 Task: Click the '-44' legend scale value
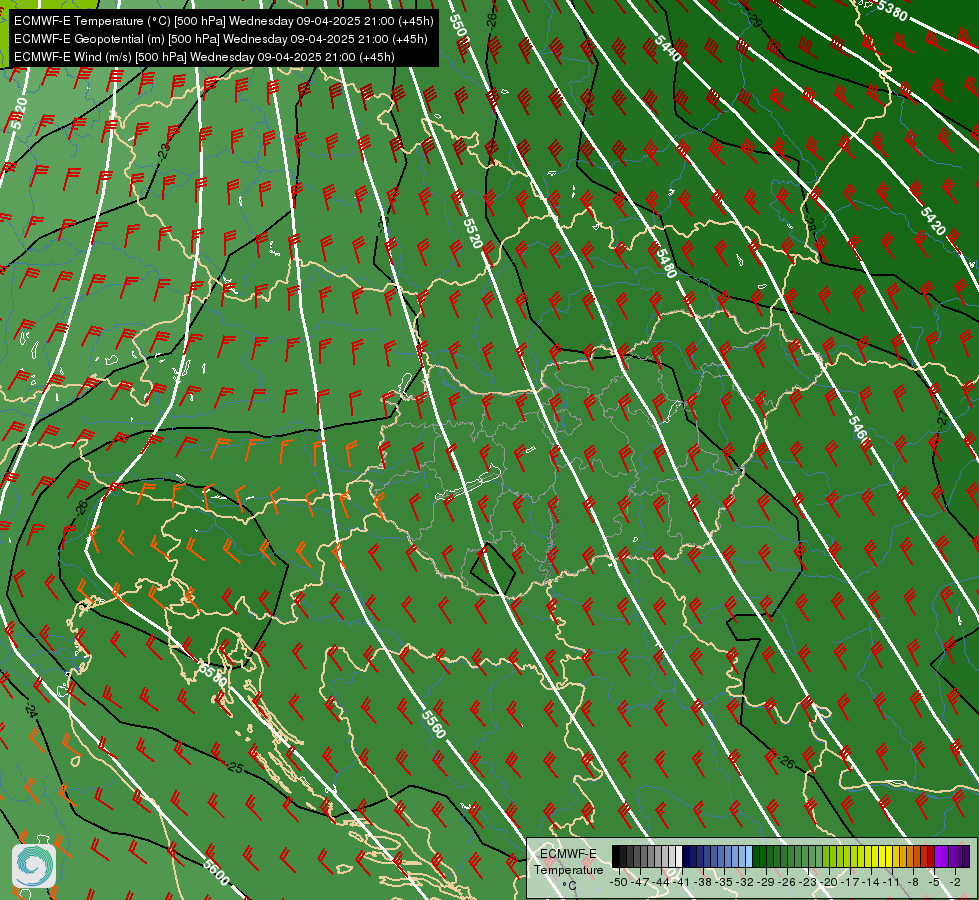click(x=661, y=882)
